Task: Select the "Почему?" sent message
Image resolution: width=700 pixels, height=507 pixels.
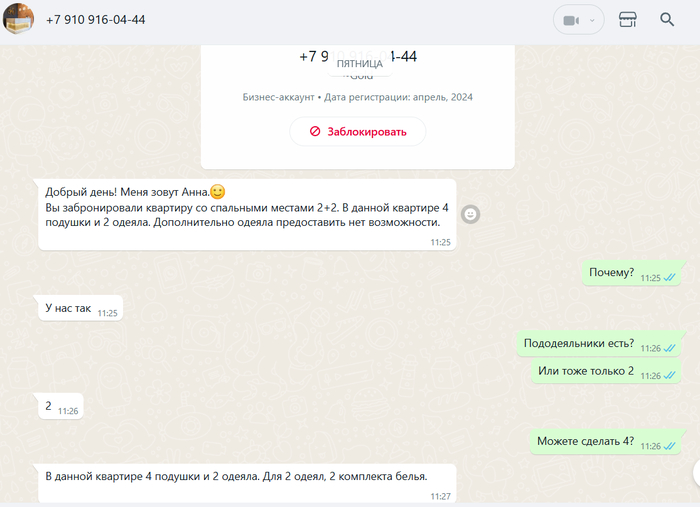Action: pyautogui.click(x=611, y=272)
